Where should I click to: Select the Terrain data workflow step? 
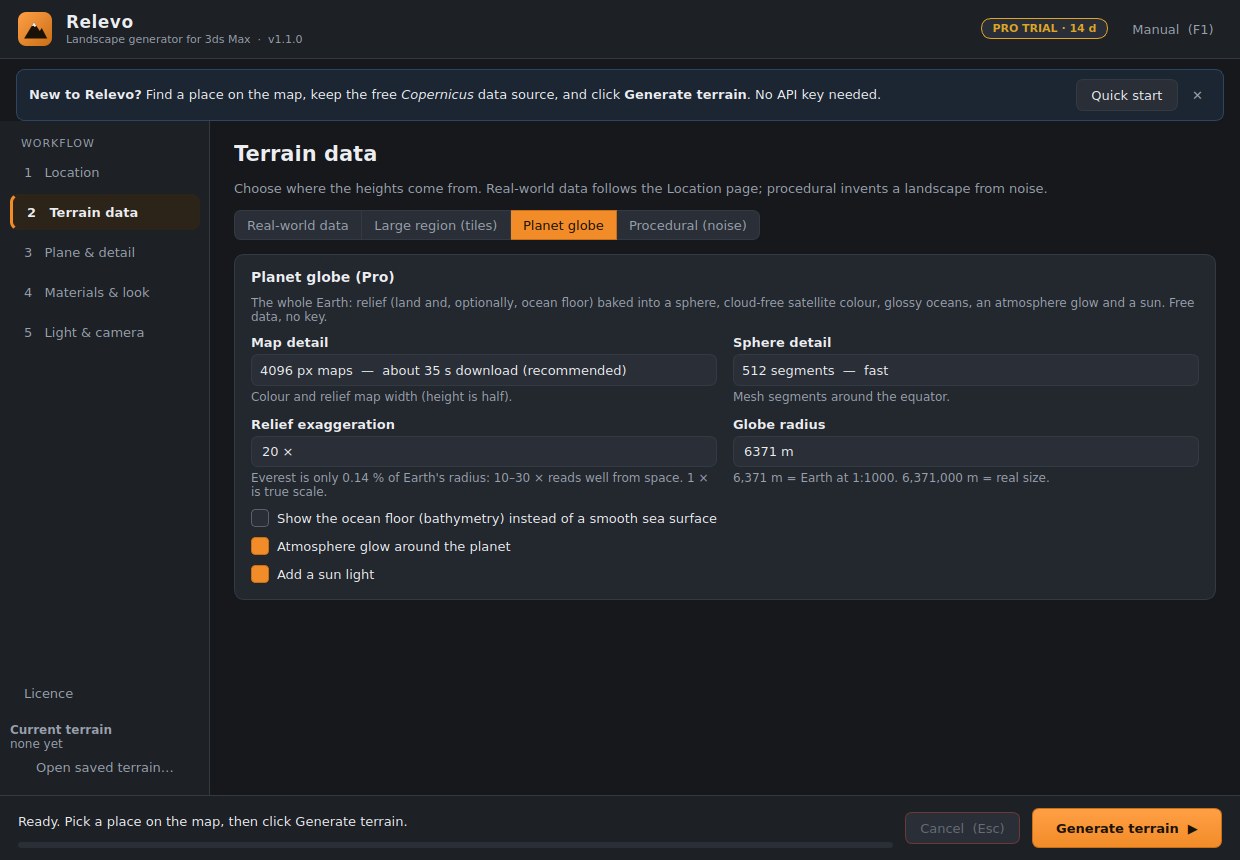pos(105,212)
